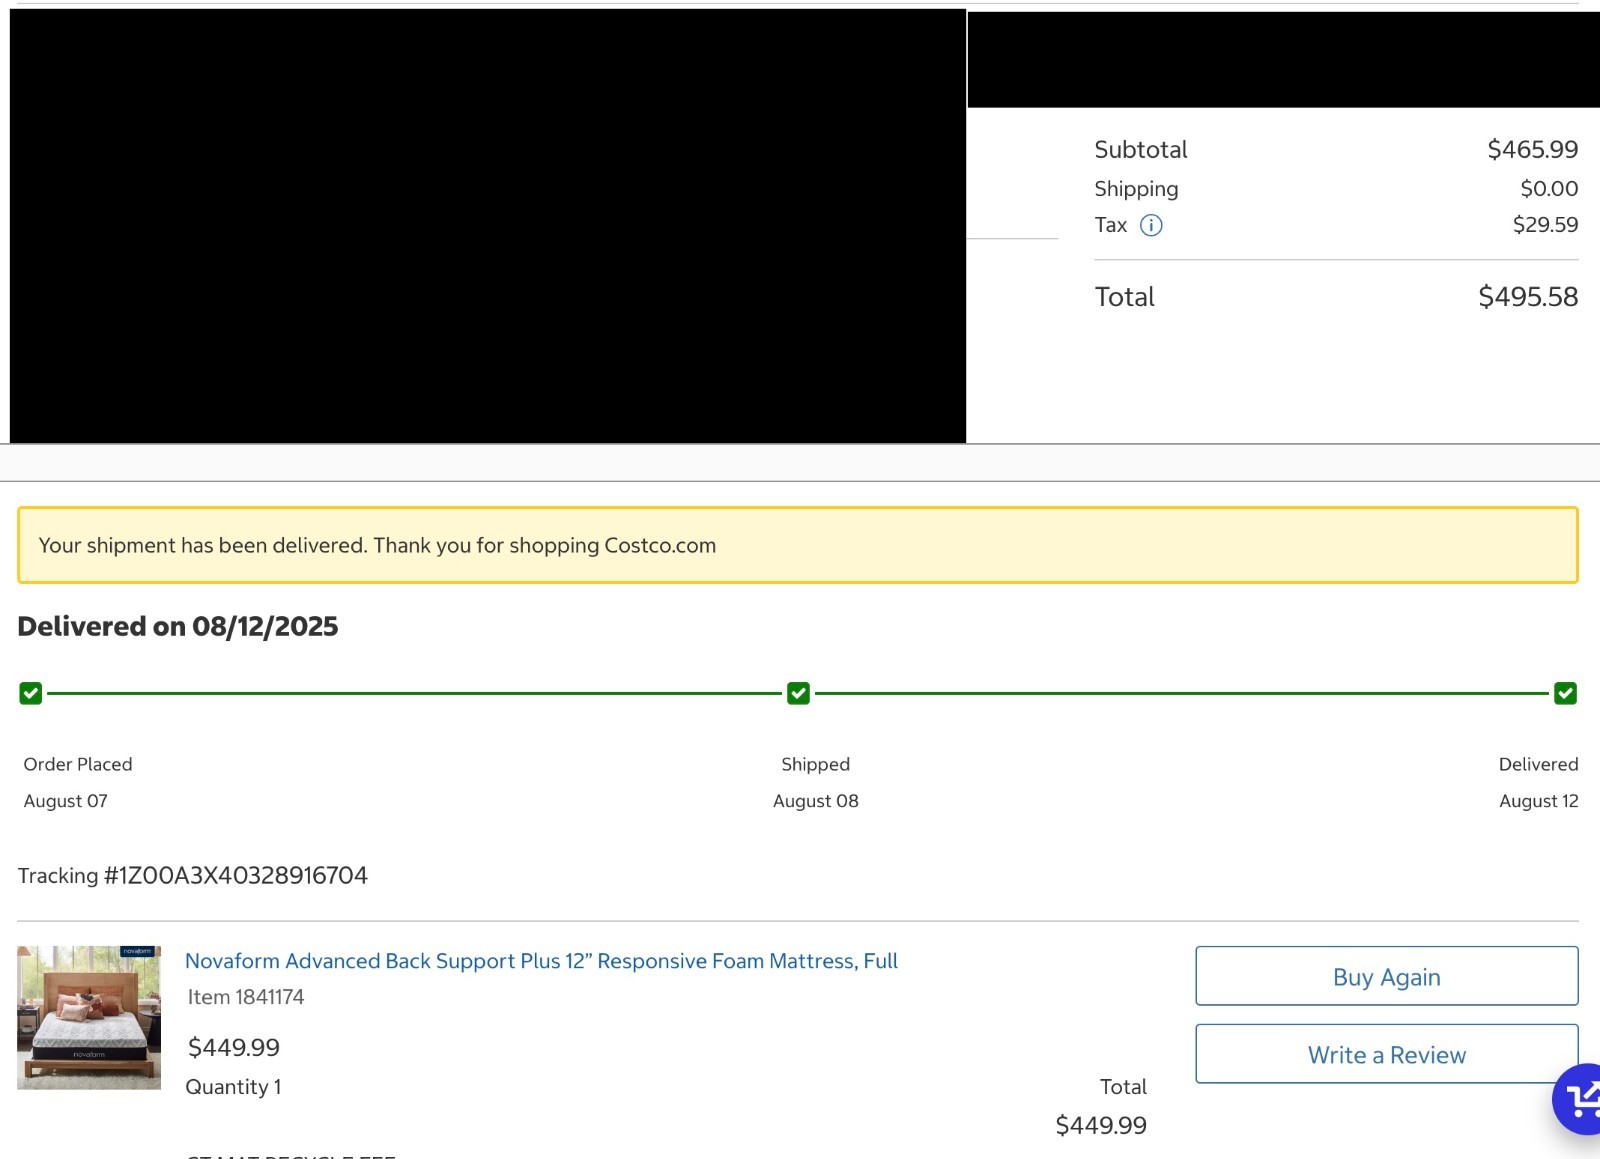The width and height of the screenshot is (1600, 1159).
Task: Click the Delivered green checkmark
Action: 1566,693
